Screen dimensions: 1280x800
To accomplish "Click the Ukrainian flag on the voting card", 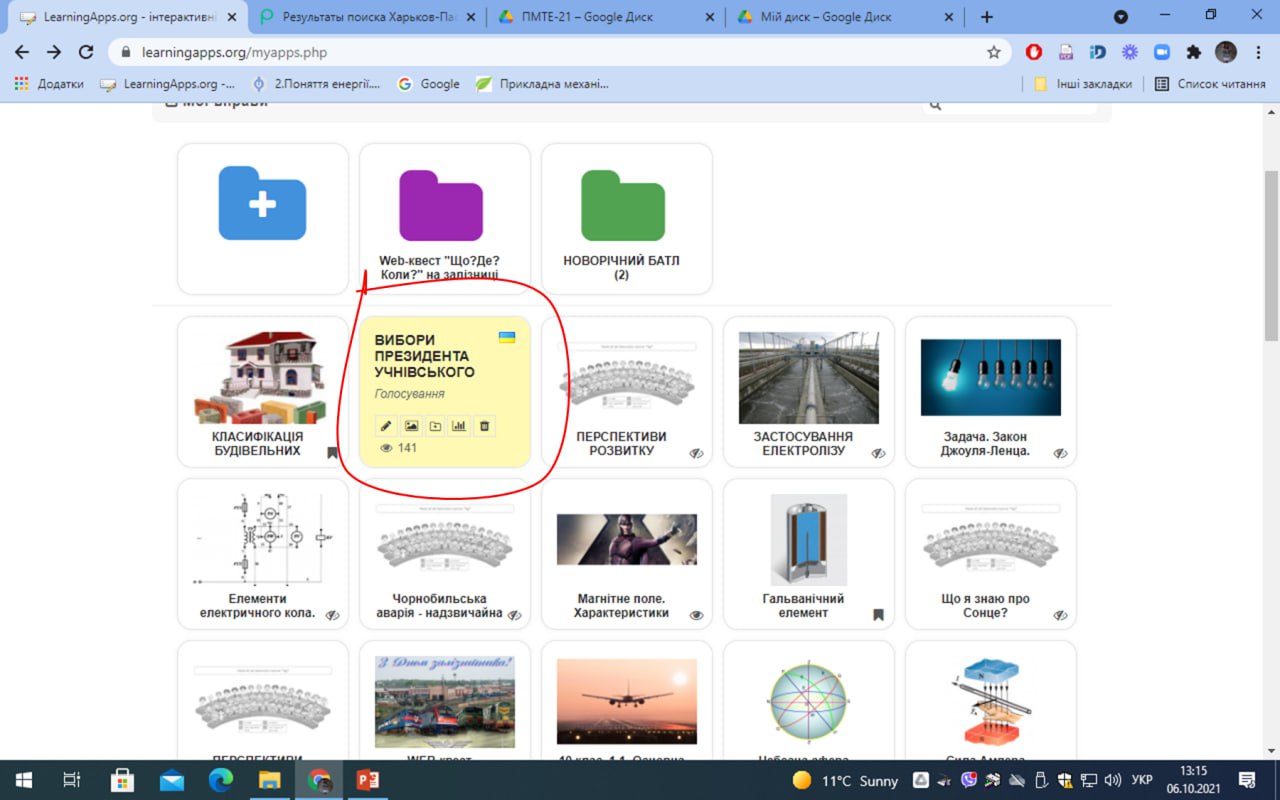I will pyautogui.click(x=507, y=337).
